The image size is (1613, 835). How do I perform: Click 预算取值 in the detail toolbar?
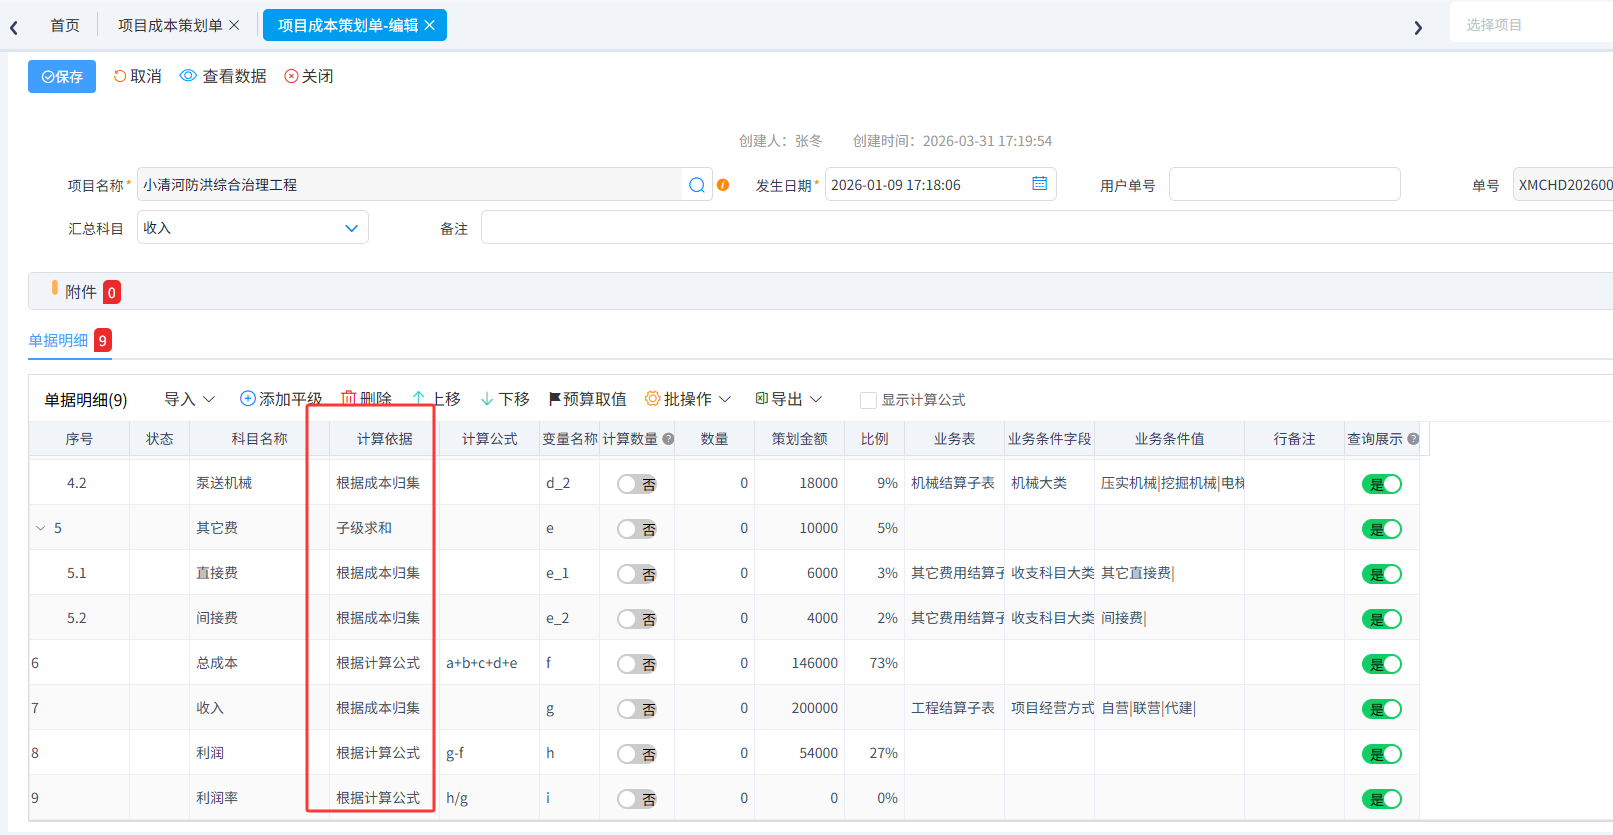[587, 399]
